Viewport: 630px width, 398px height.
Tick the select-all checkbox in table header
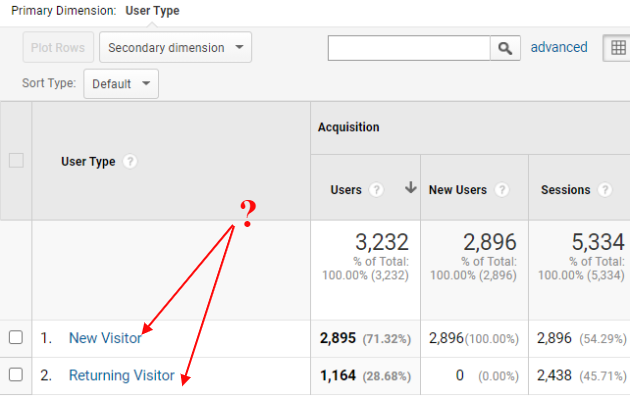coord(16,160)
